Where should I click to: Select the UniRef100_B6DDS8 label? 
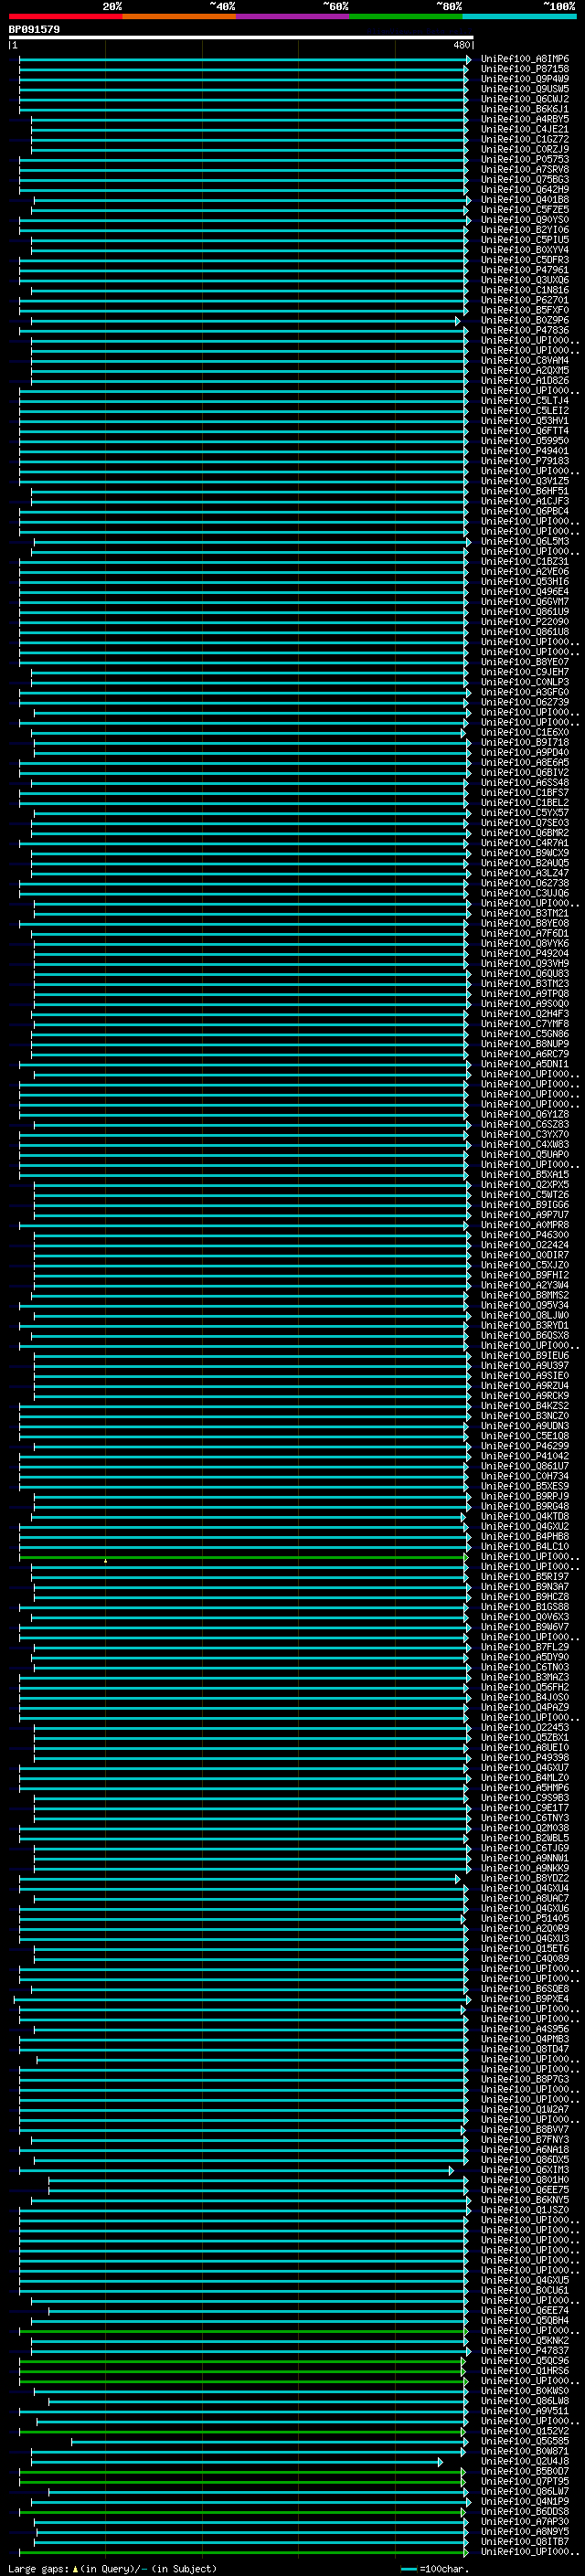(x=525, y=2511)
